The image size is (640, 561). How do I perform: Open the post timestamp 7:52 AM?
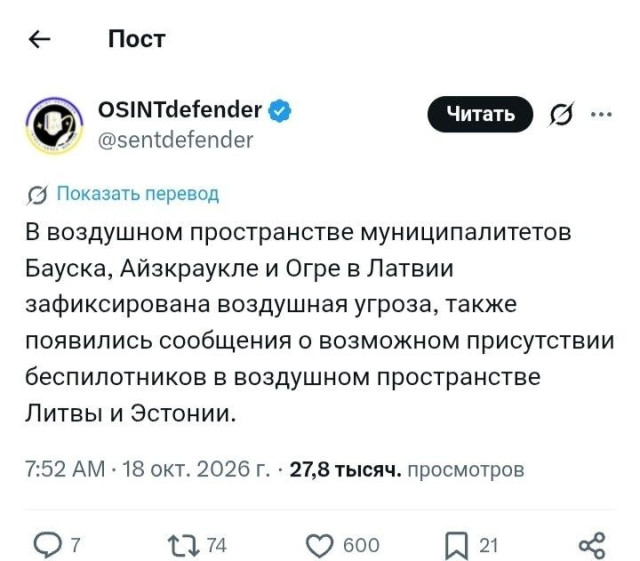coord(65,470)
